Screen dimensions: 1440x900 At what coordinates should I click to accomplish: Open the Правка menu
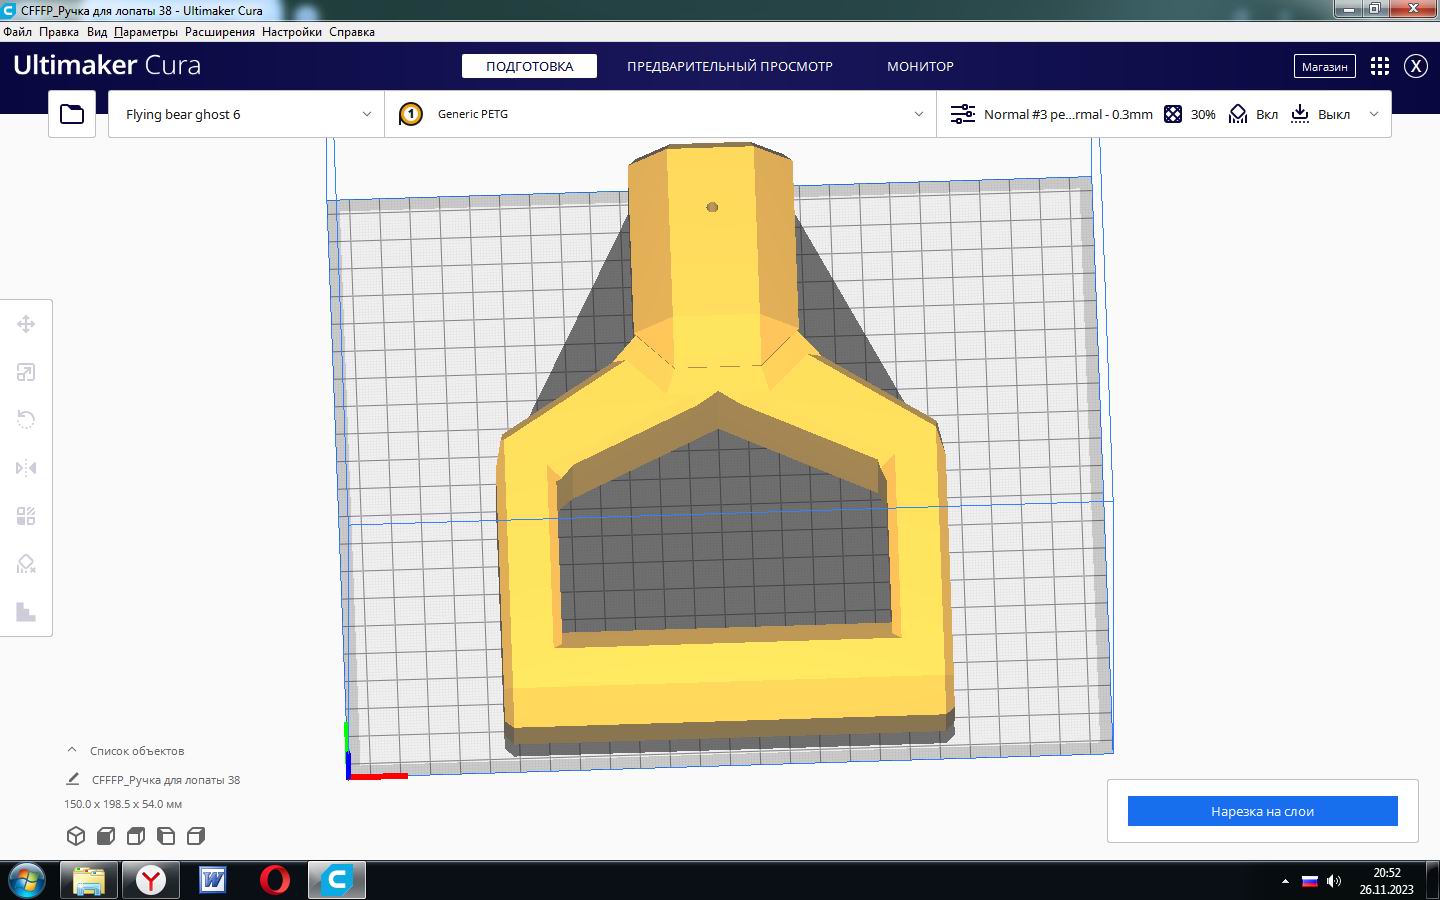59,32
